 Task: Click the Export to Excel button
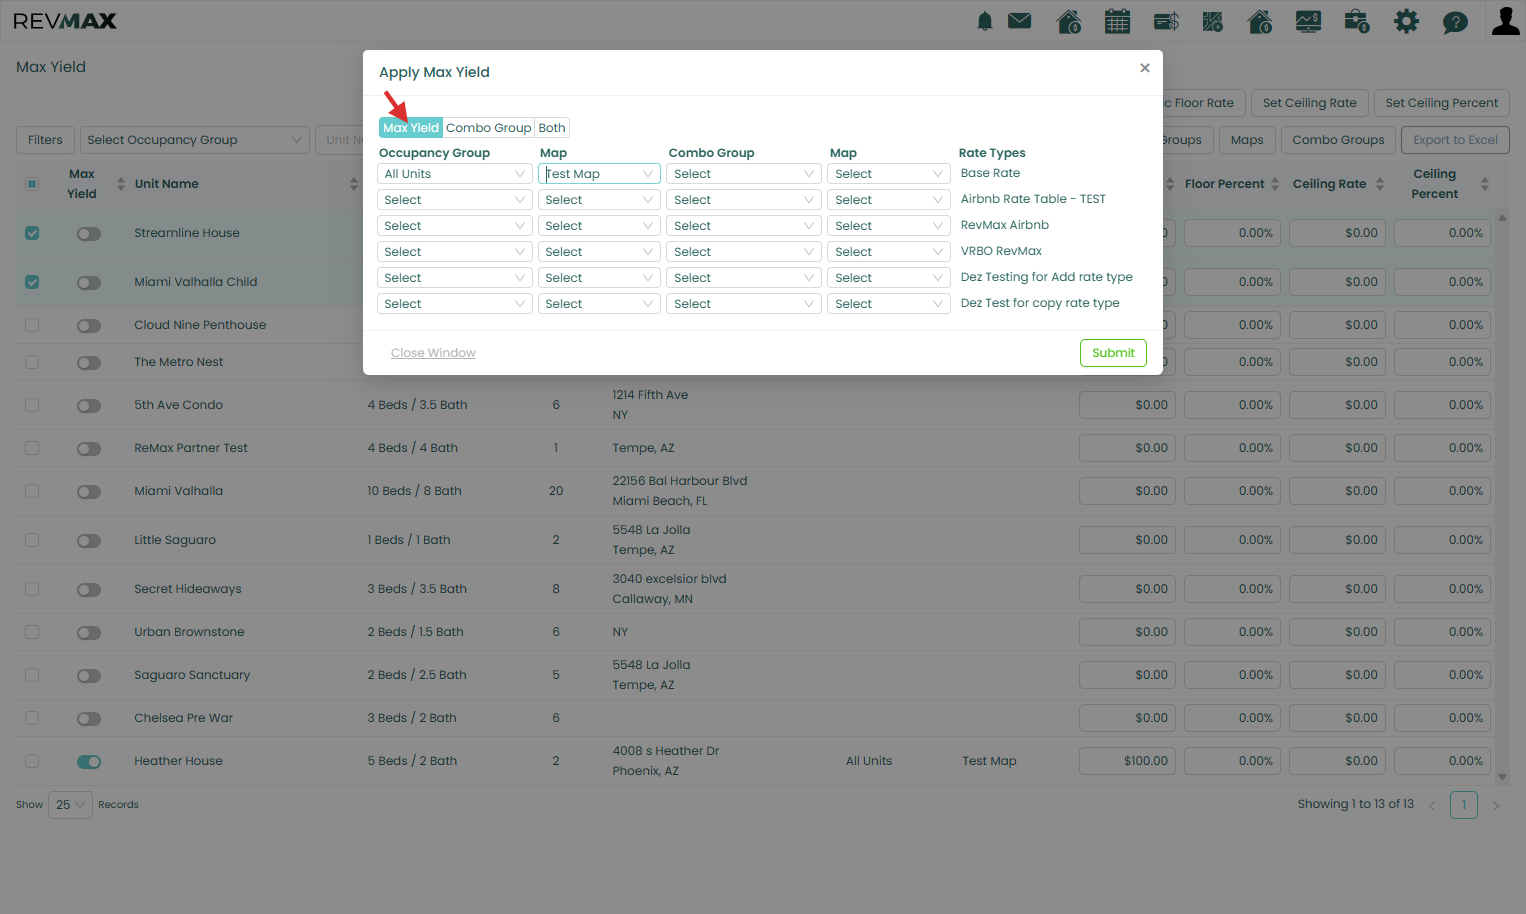click(1455, 140)
